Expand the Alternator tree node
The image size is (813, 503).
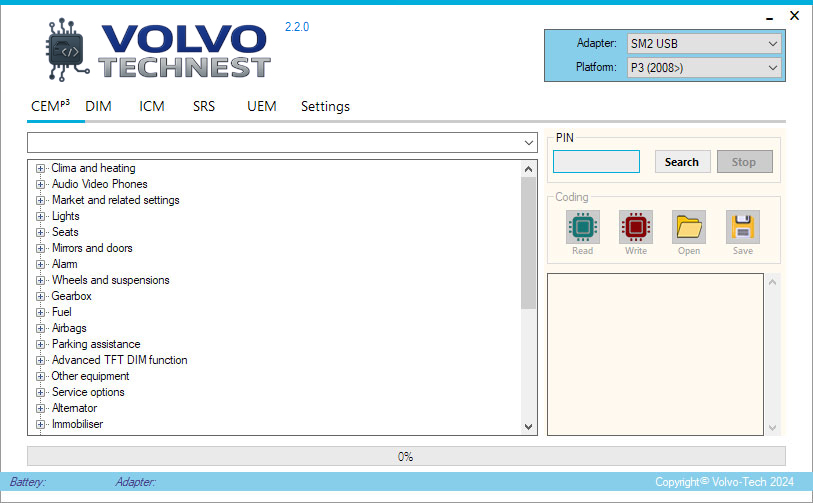click(40, 409)
